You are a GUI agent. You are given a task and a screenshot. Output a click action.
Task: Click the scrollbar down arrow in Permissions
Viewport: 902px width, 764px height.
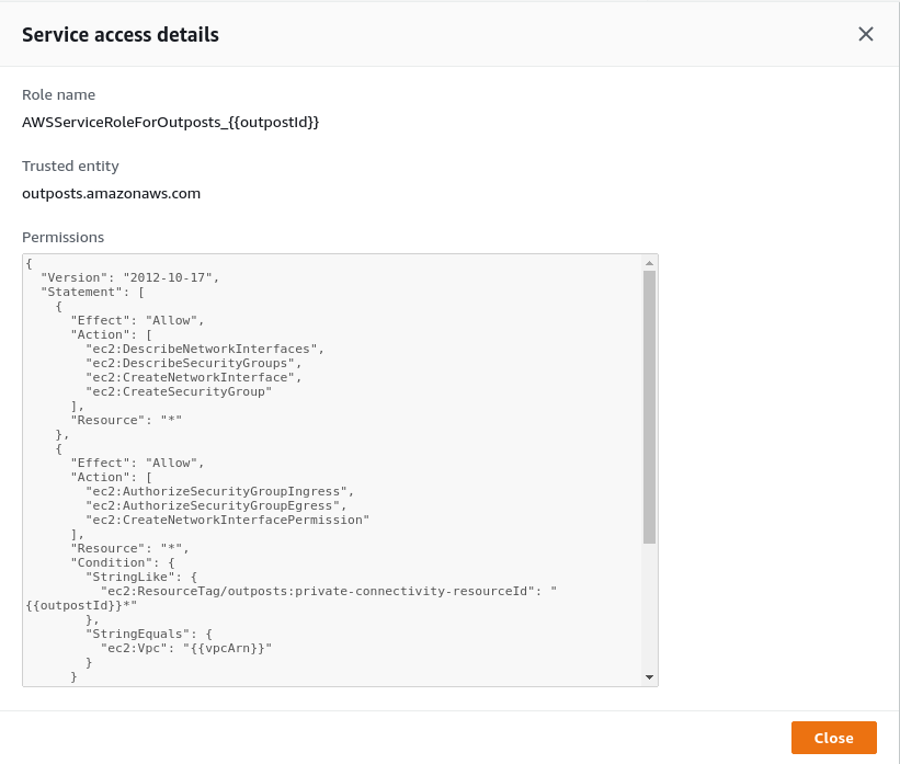click(x=649, y=678)
